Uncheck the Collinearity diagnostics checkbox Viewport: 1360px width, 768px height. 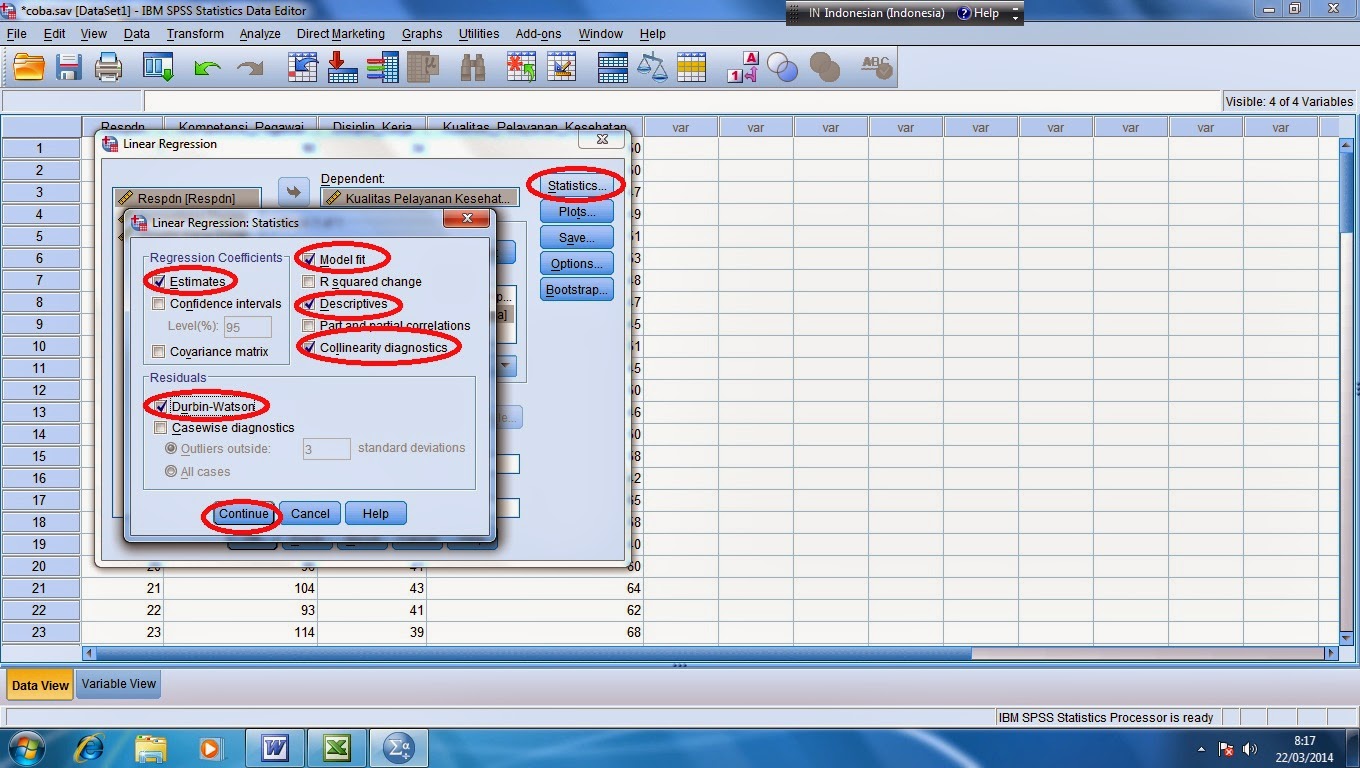(309, 348)
